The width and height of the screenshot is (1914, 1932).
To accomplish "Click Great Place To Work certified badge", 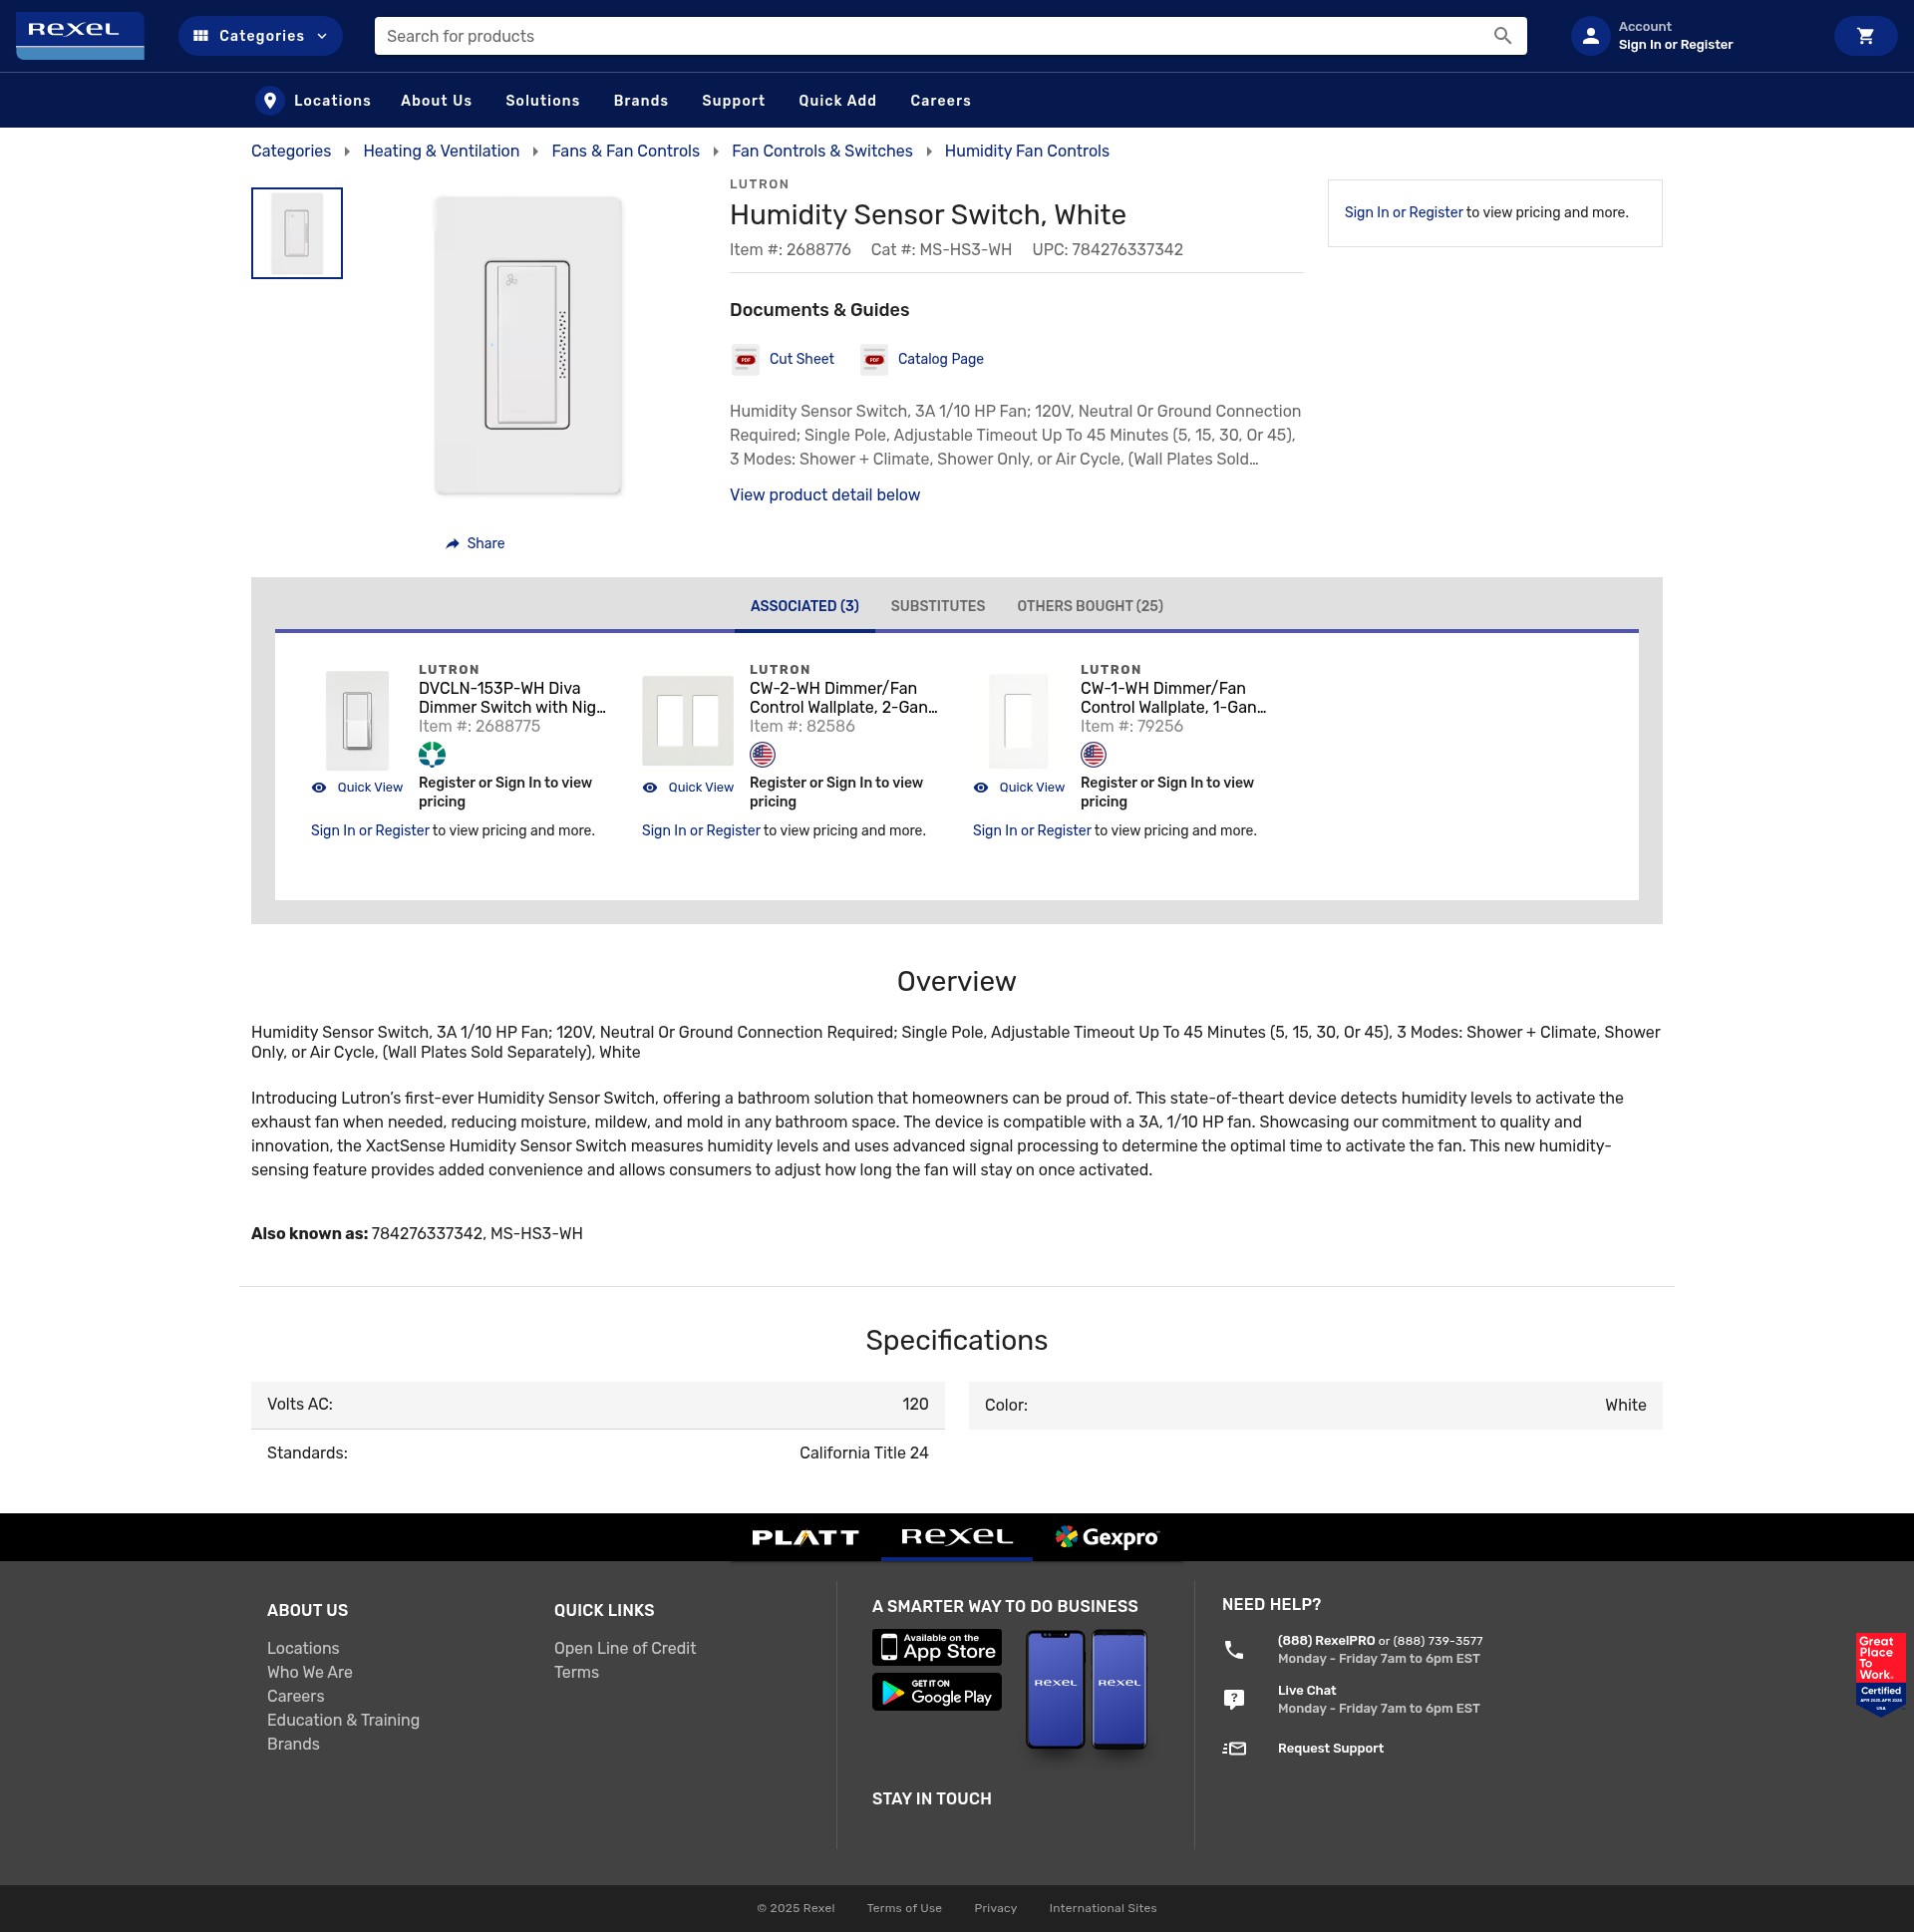I will tap(1880, 1675).
